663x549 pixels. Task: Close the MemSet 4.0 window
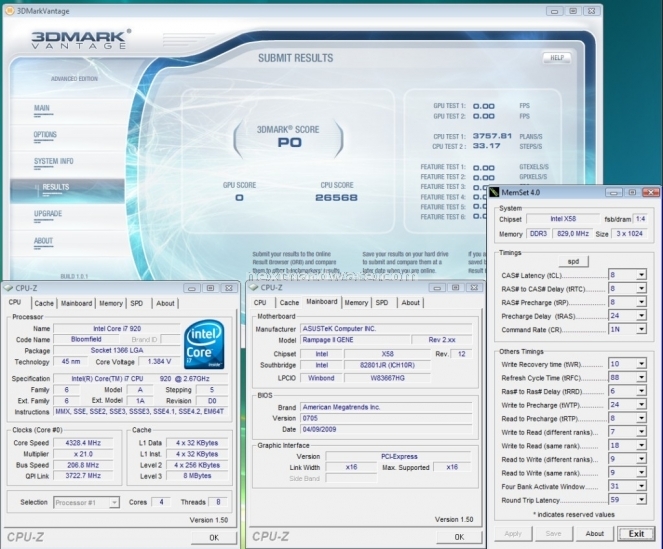651,192
